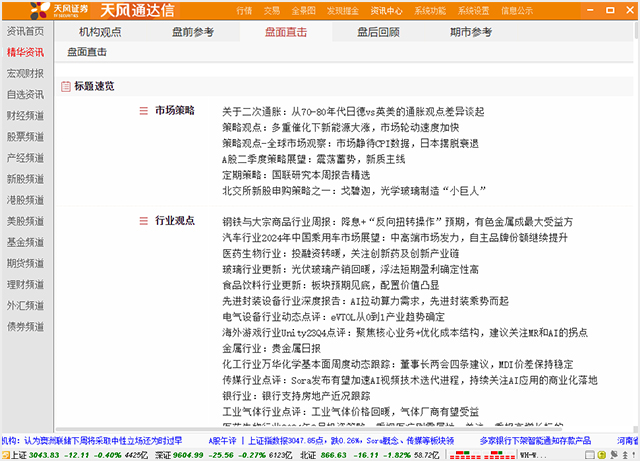Image resolution: width=640 pixels, height=461 pixels.
Task: Click the red-green market breadth indicator
Action: (482, 455)
